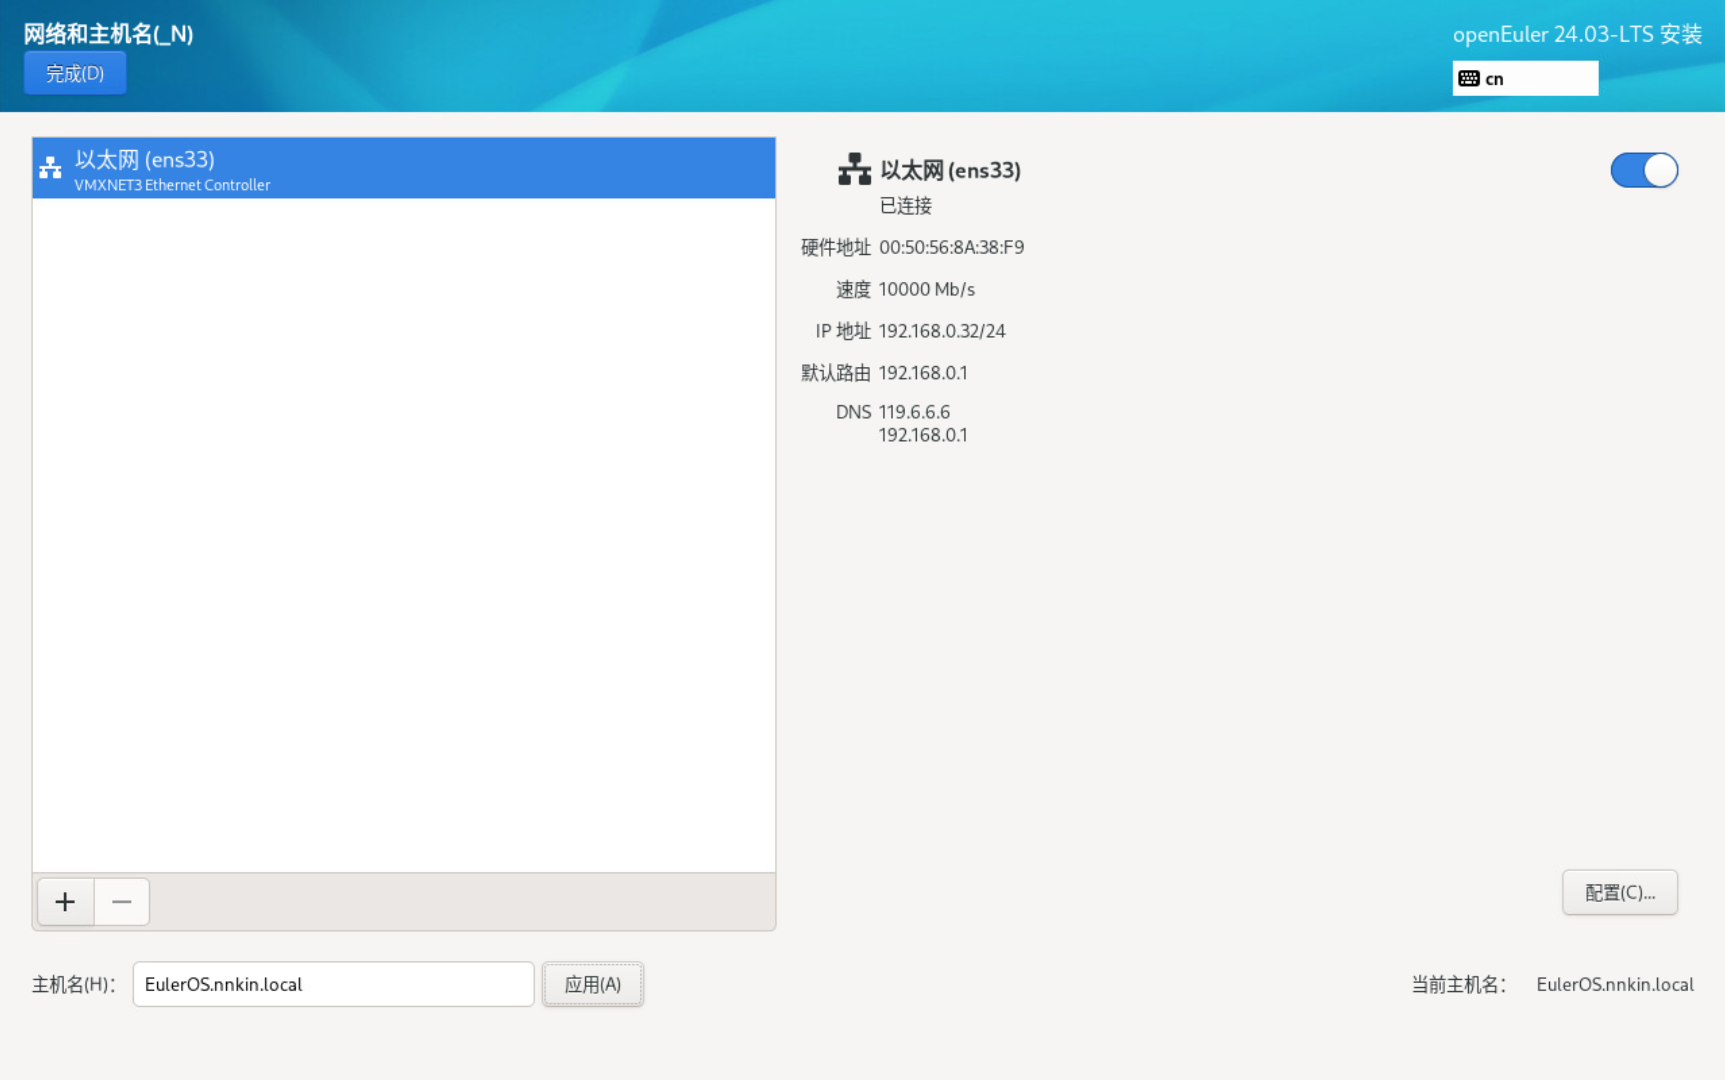
Task: Click the 网络和主机名 page title
Action: point(108,34)
